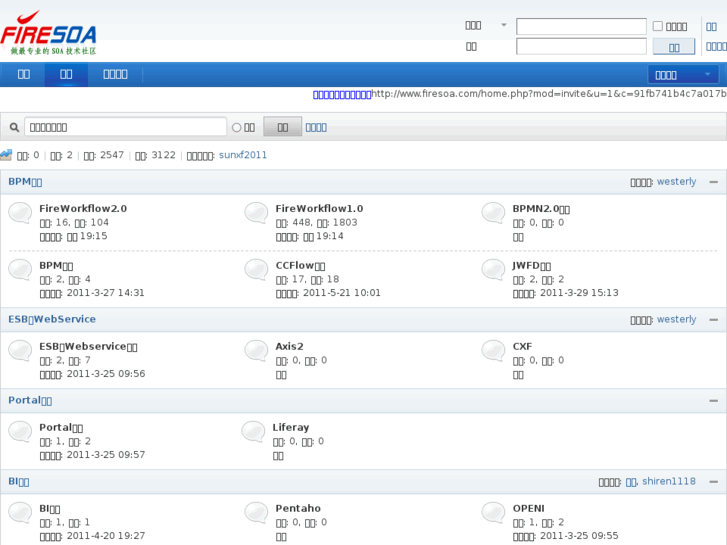The height and width of the screenshot is (545, 727).
Task: Select the first navigation tab
Action: point(24,74)
